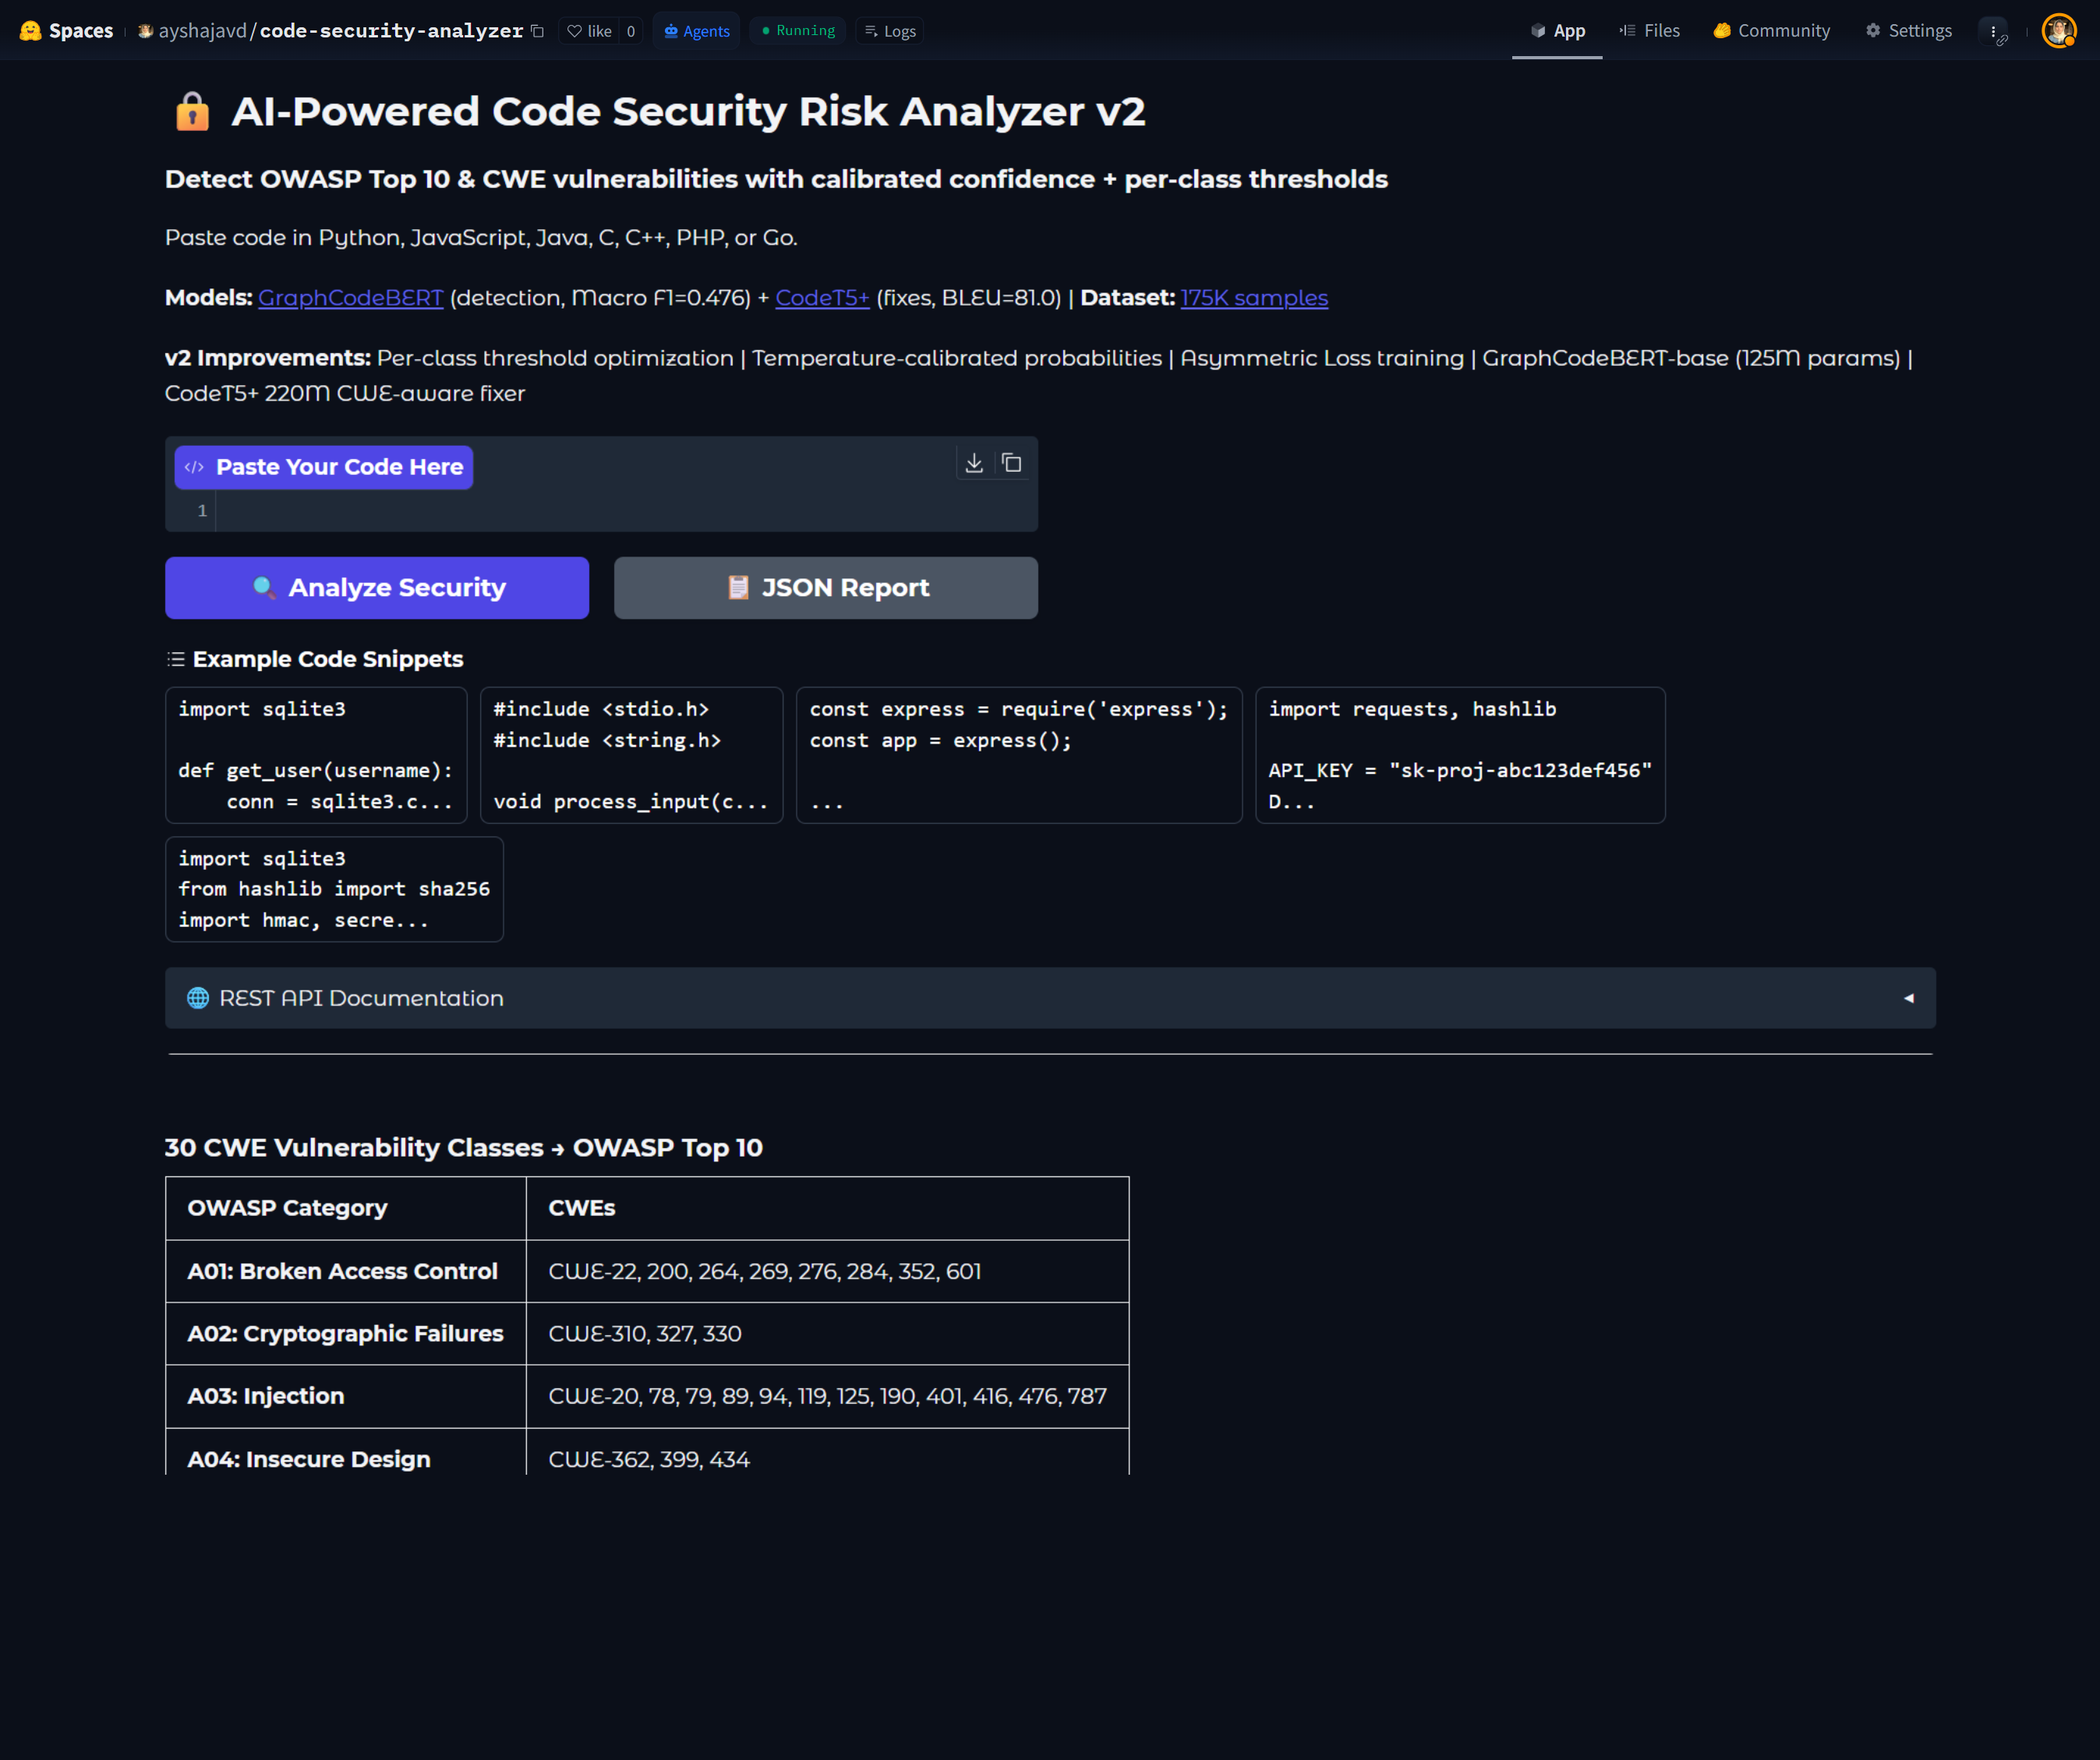2100x1760 pixels.
Task: Click the Running status badge
Action: 798,31
